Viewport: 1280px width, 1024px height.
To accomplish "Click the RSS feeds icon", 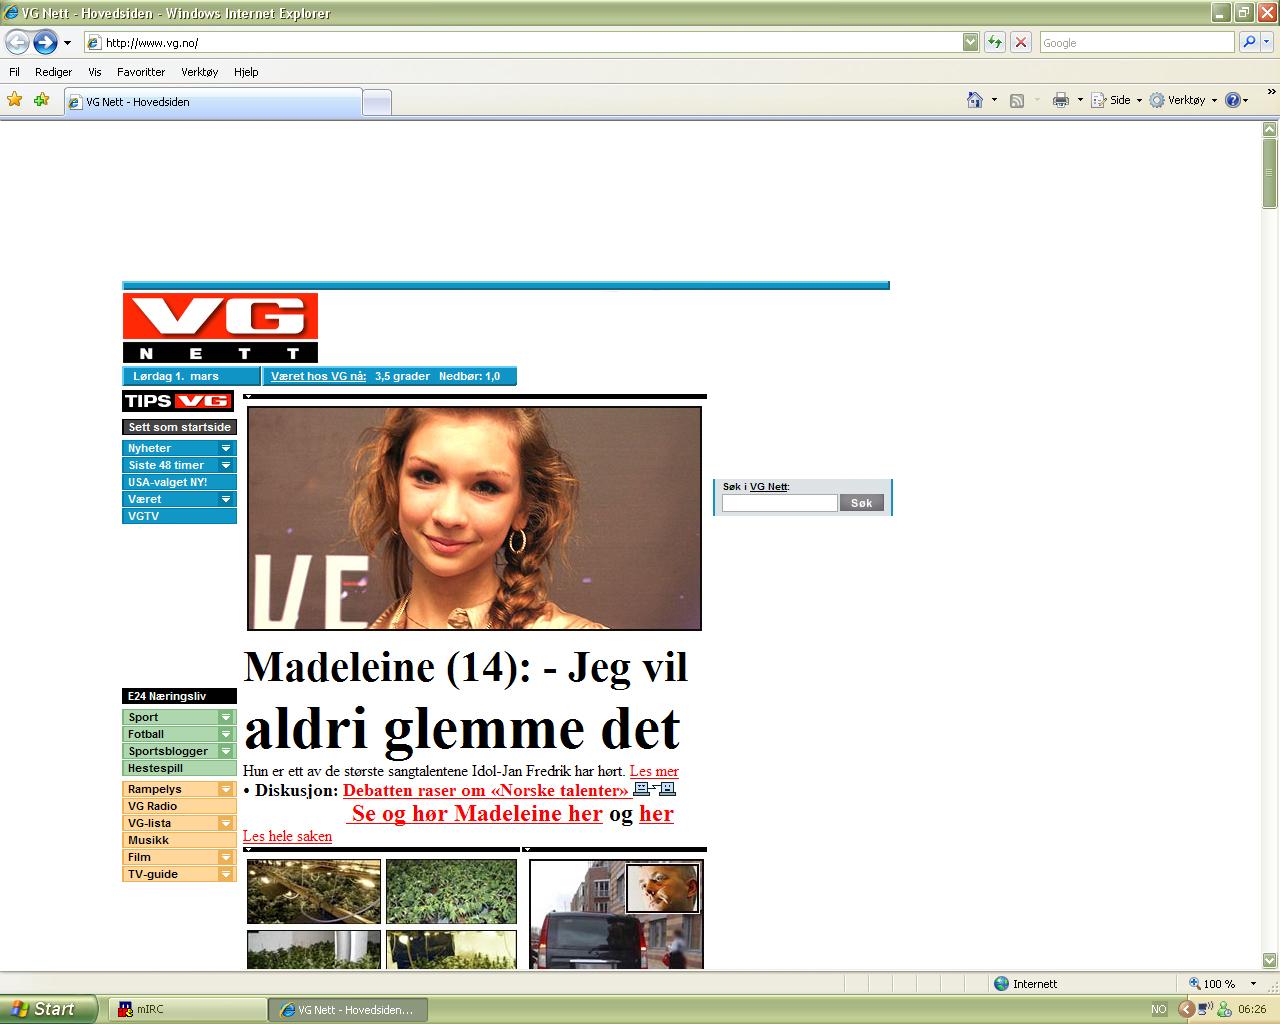I will pyautogui.click(x=1017, y=100).
